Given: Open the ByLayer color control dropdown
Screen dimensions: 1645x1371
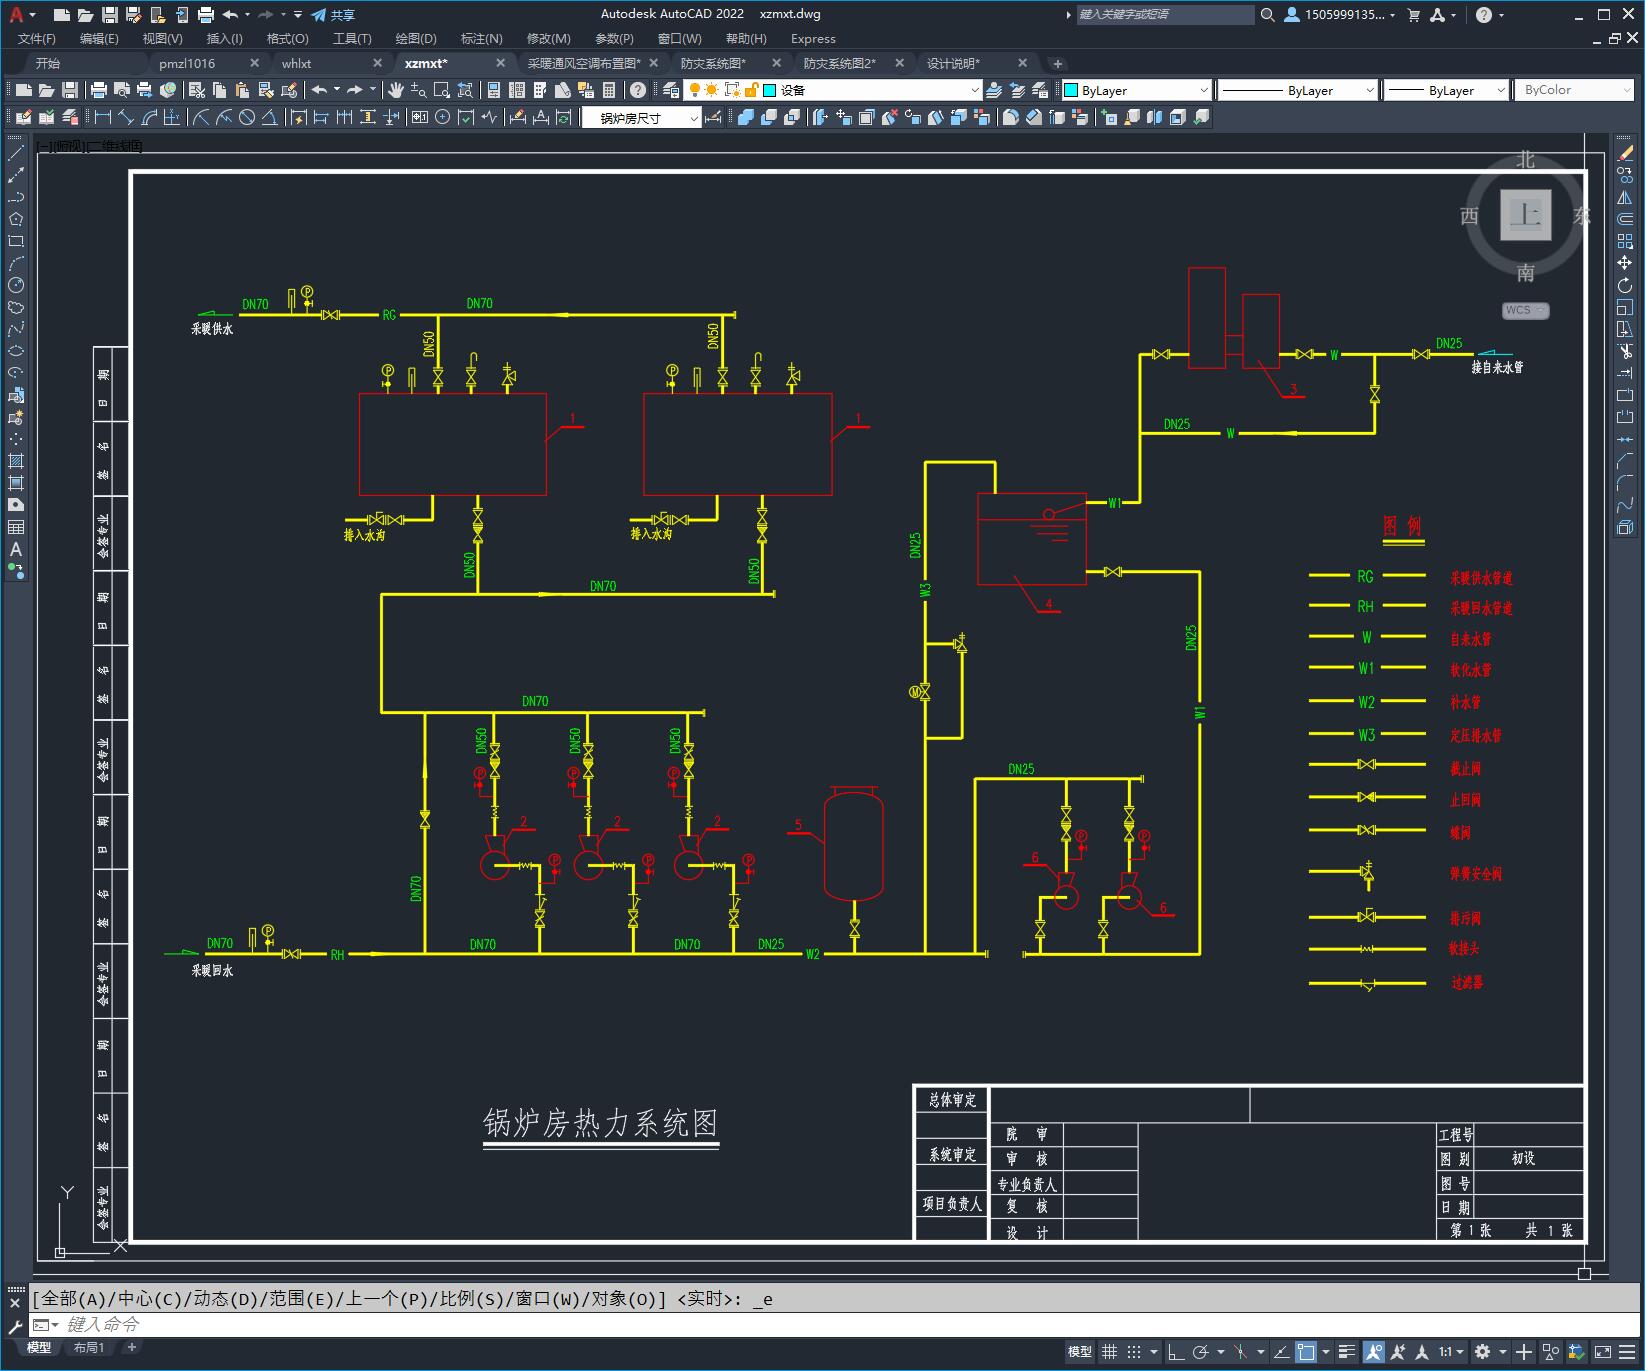Looking at the screenshot, I should pyautogui.click(x=1137, y=90).
